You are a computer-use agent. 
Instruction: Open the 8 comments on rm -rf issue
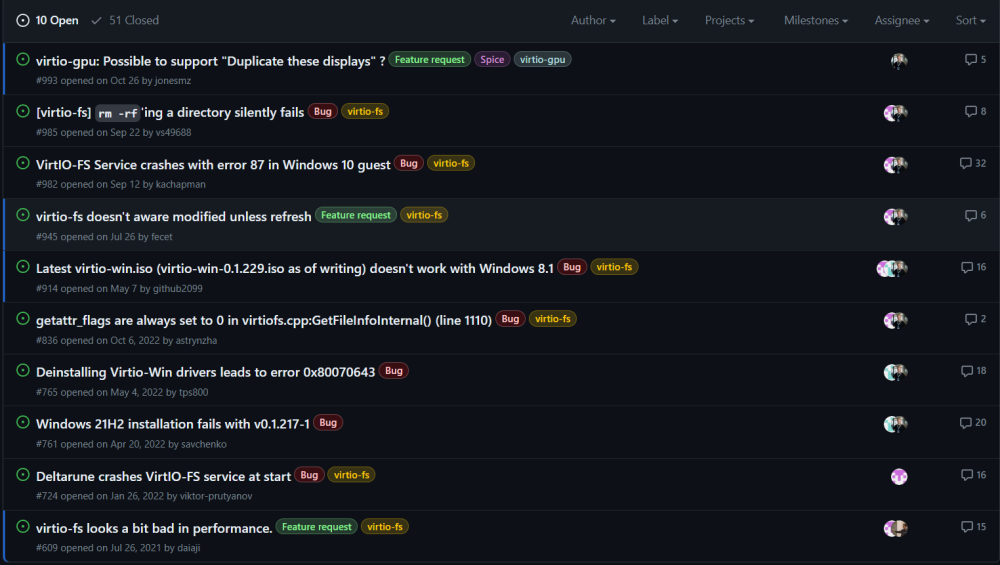point(975,111)
